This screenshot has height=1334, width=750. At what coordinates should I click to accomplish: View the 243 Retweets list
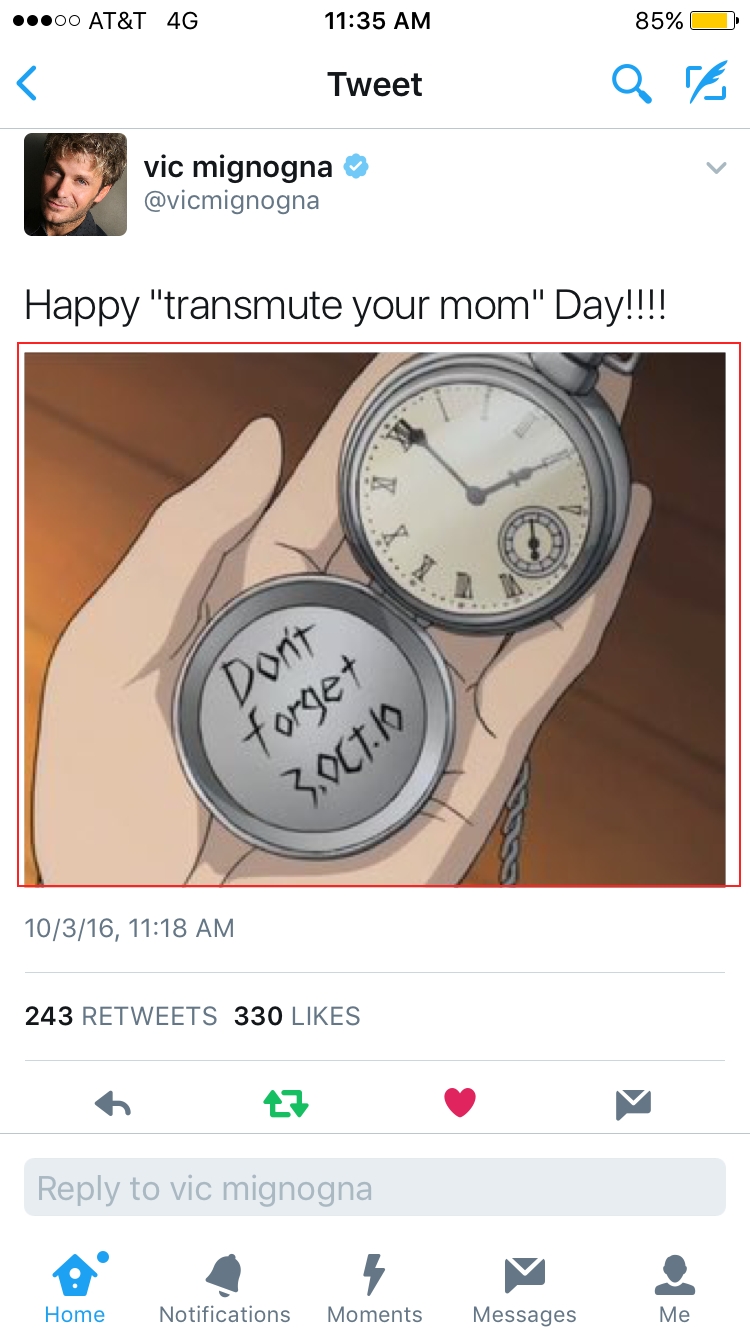click(x=121, y=1016)
